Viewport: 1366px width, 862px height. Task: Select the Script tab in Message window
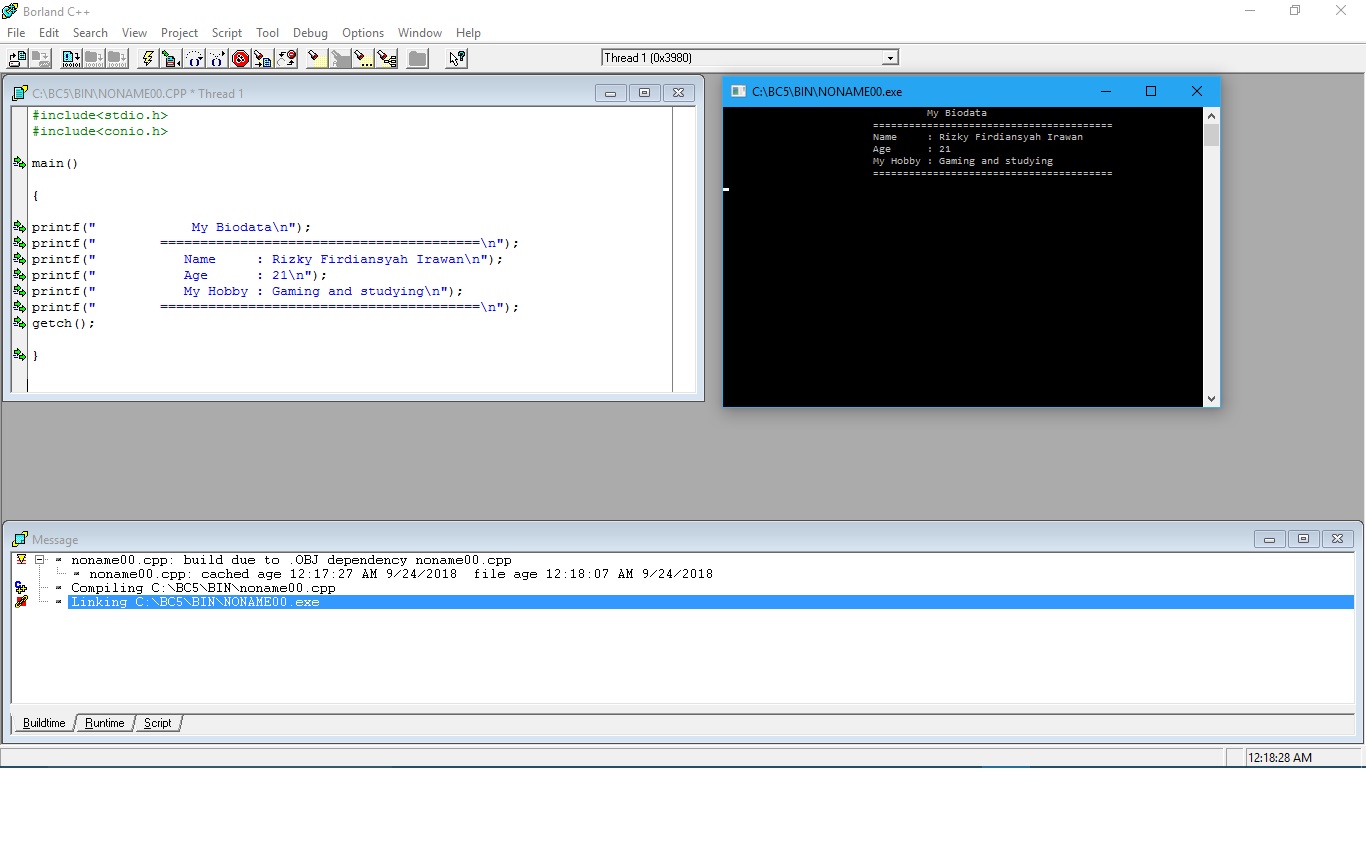(x=157, y=723)
